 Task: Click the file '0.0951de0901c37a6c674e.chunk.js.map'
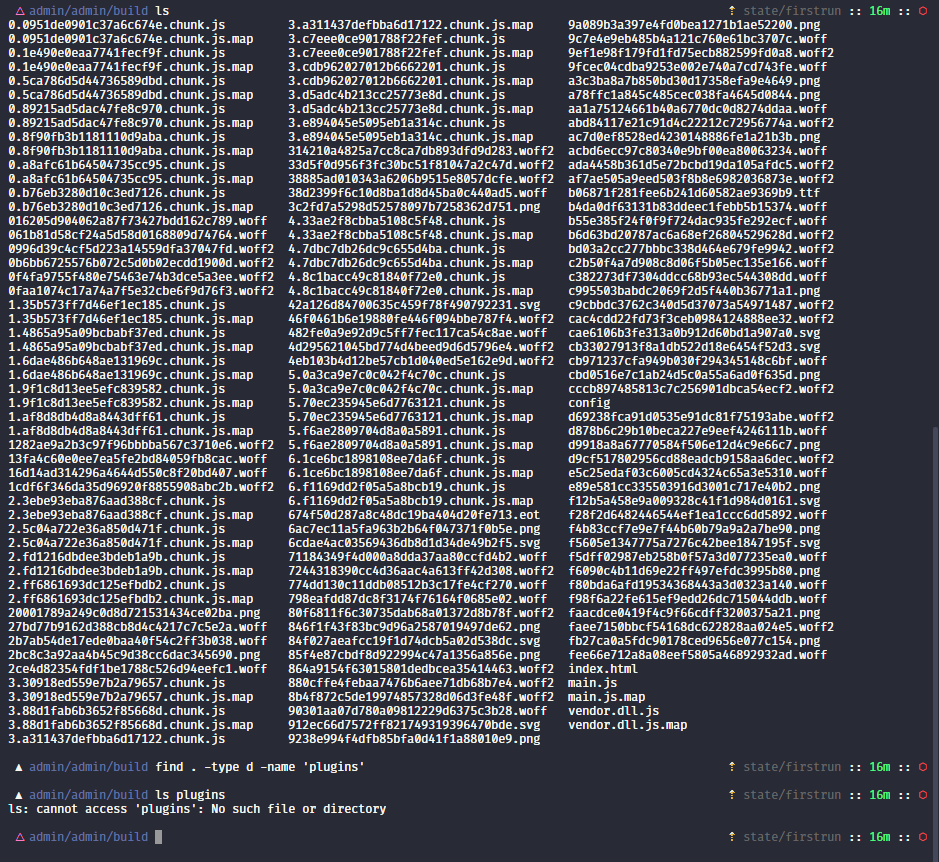(131, 39)
